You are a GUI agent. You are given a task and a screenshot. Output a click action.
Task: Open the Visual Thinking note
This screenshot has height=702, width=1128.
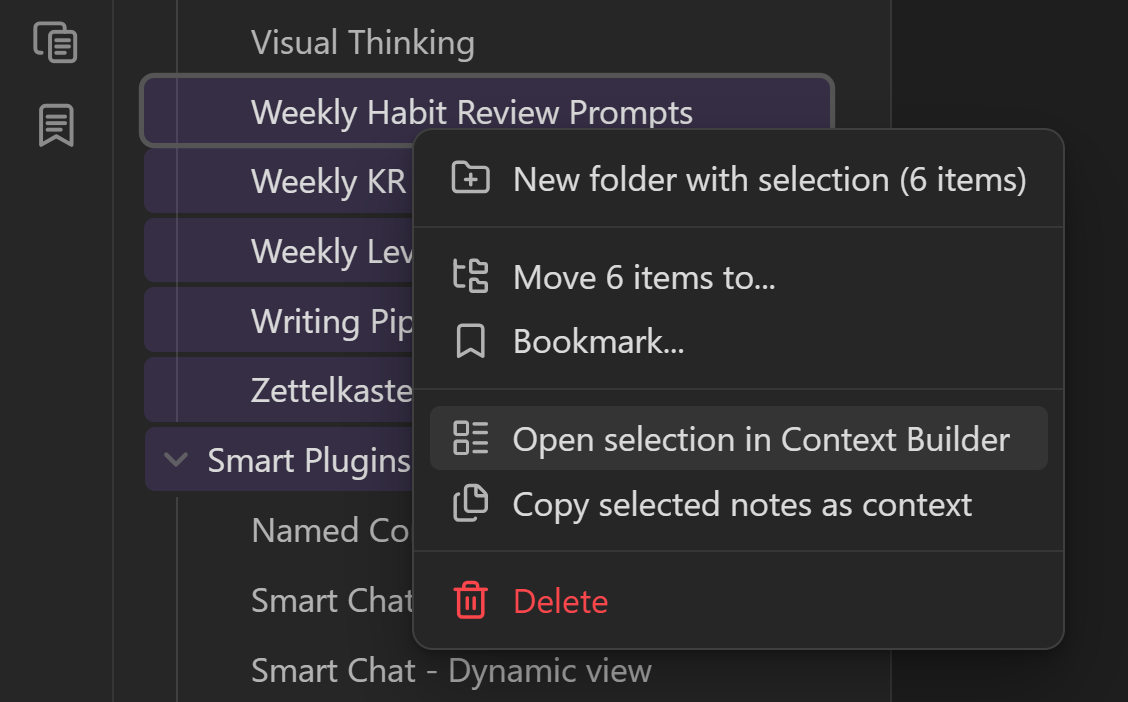[x=362, y=43]
